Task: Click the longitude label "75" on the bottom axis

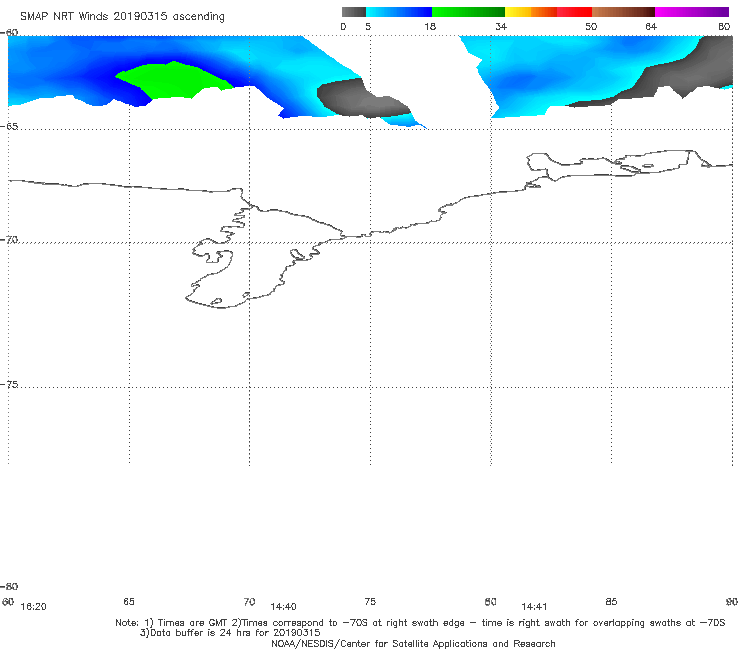Action: click(370, 601)
